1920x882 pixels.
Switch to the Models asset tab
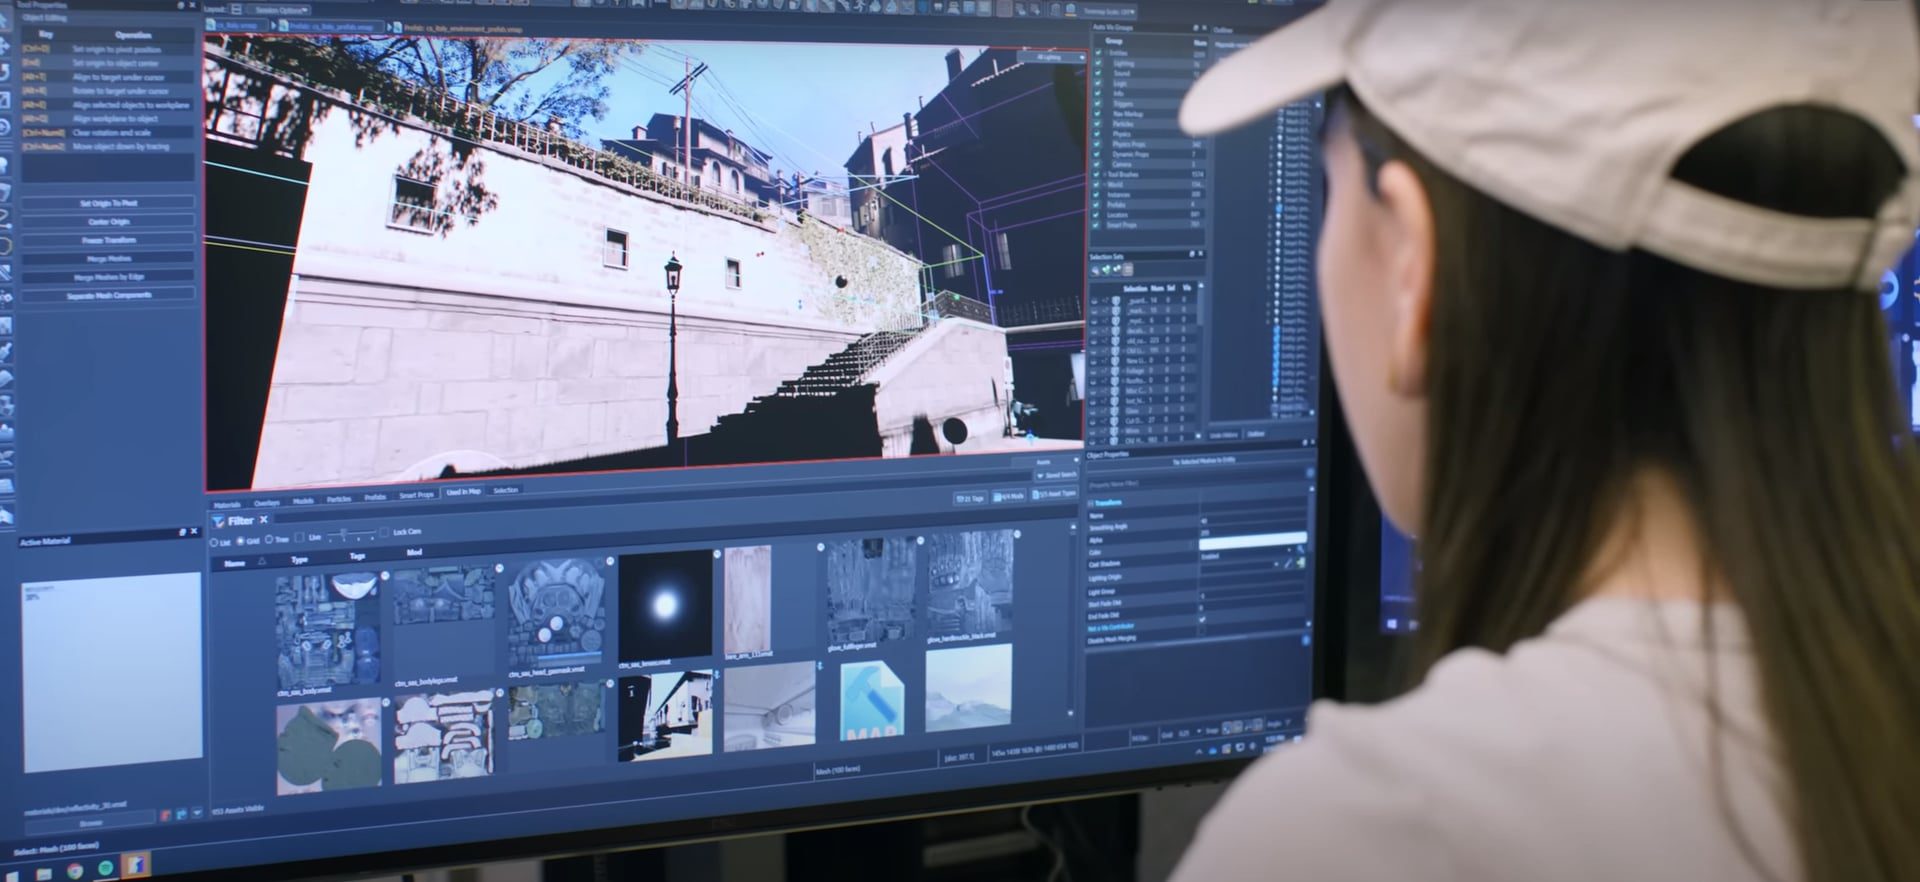point(303,501)
